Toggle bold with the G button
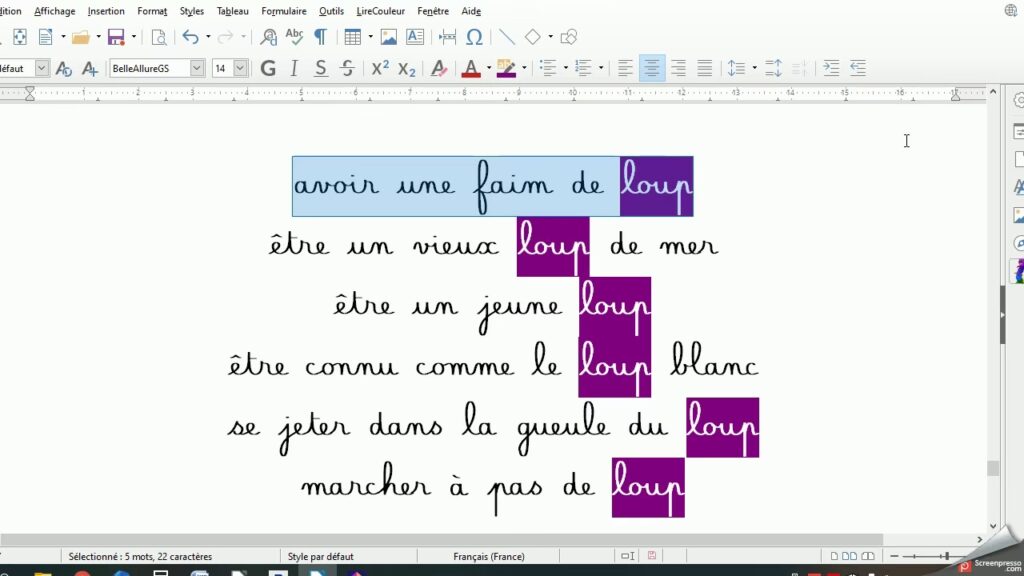The height and width of the screenshot is (576, 1024). coord(268,68)
